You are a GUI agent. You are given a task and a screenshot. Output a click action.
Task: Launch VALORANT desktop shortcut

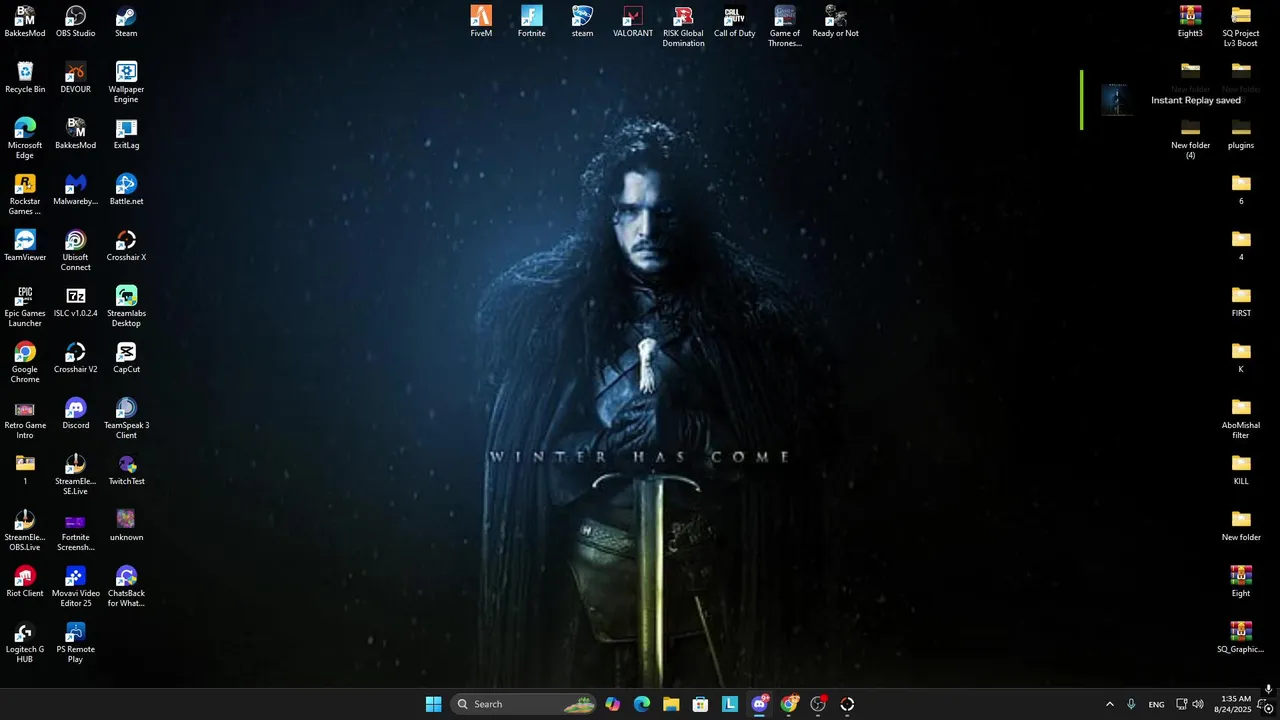click(x=632, y=22)
